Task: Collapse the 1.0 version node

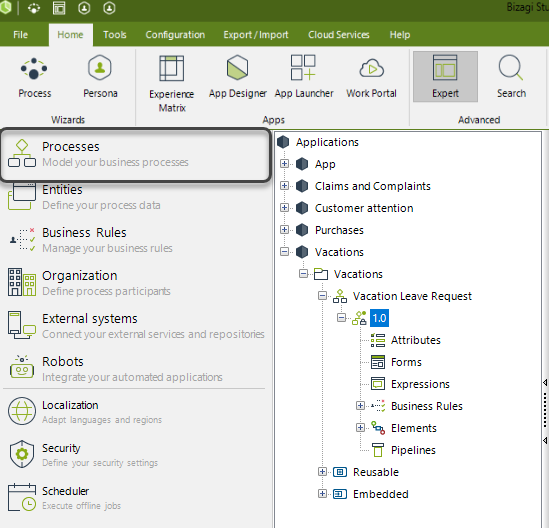Action: point(341,318)
